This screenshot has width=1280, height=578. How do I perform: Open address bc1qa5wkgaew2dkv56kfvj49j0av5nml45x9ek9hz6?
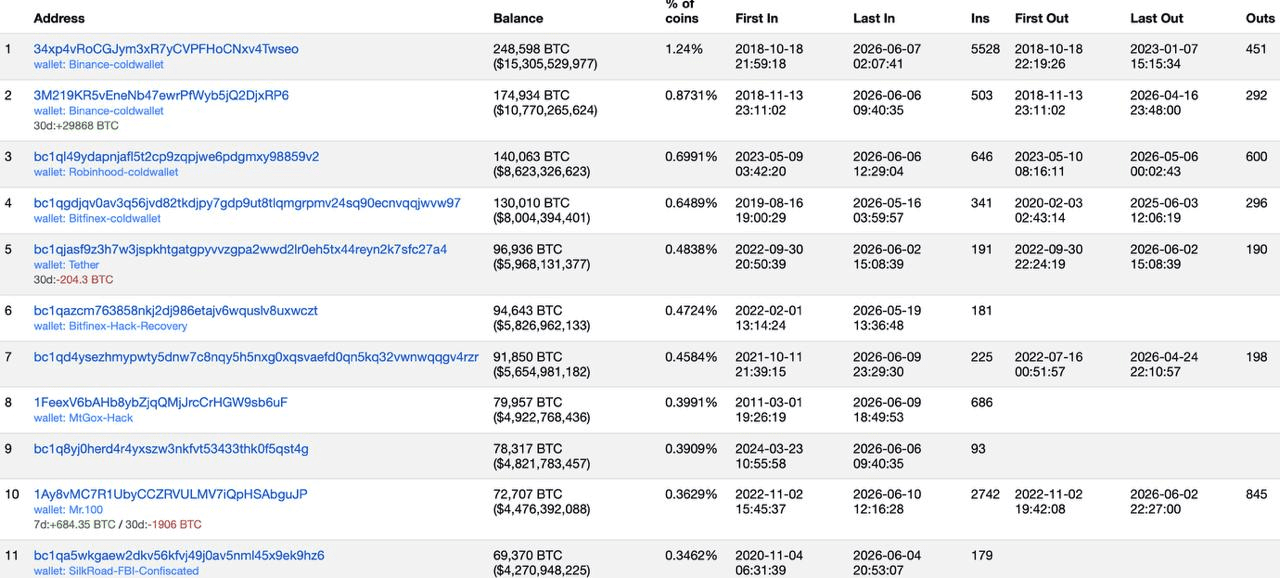point(179,556)
